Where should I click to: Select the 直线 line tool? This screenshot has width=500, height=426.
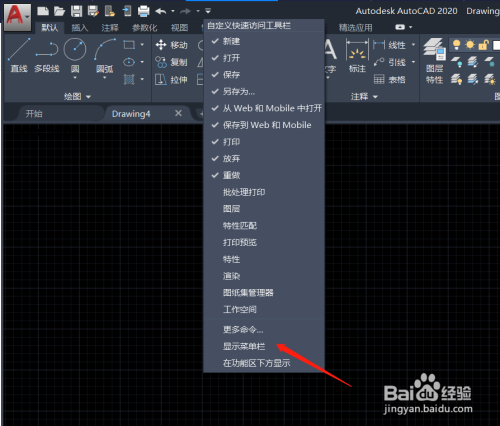click(19, 55)
